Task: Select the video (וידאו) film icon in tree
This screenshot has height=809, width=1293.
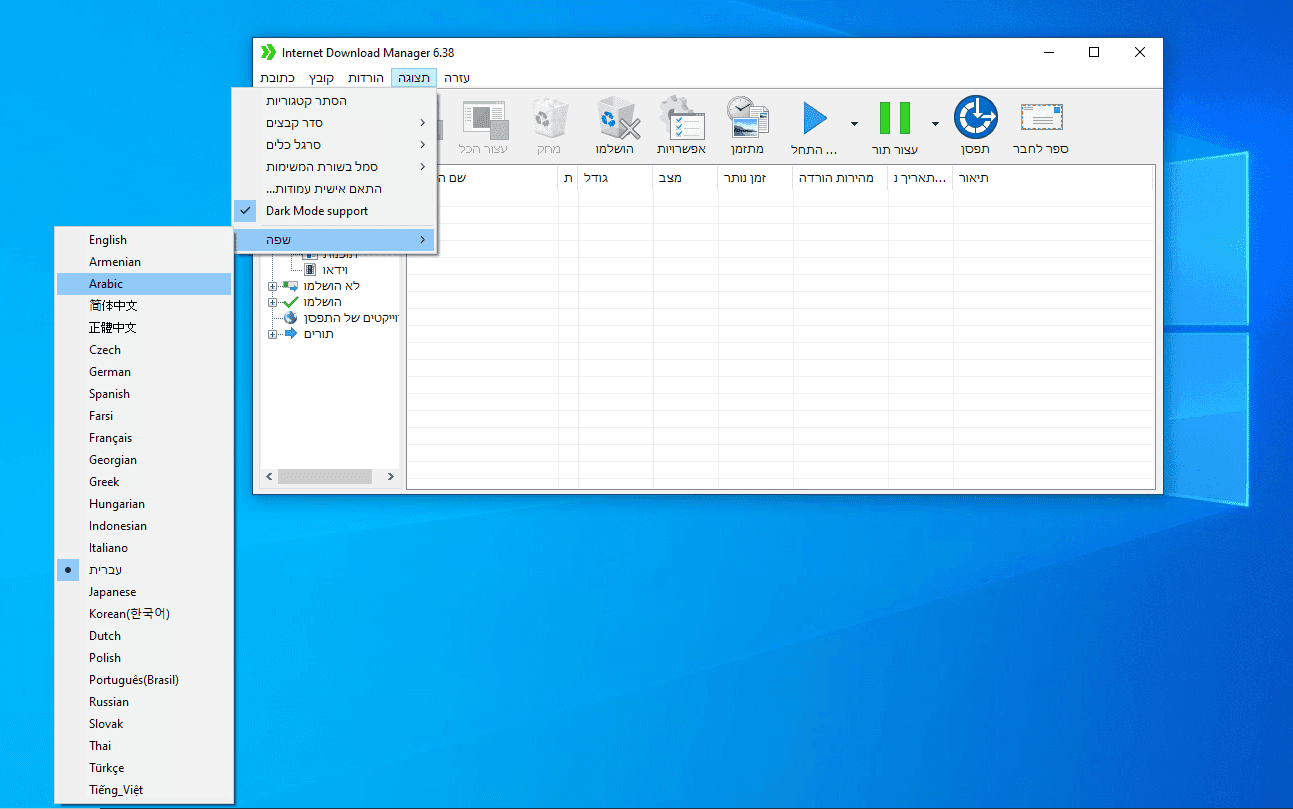Action: [310, 270]
